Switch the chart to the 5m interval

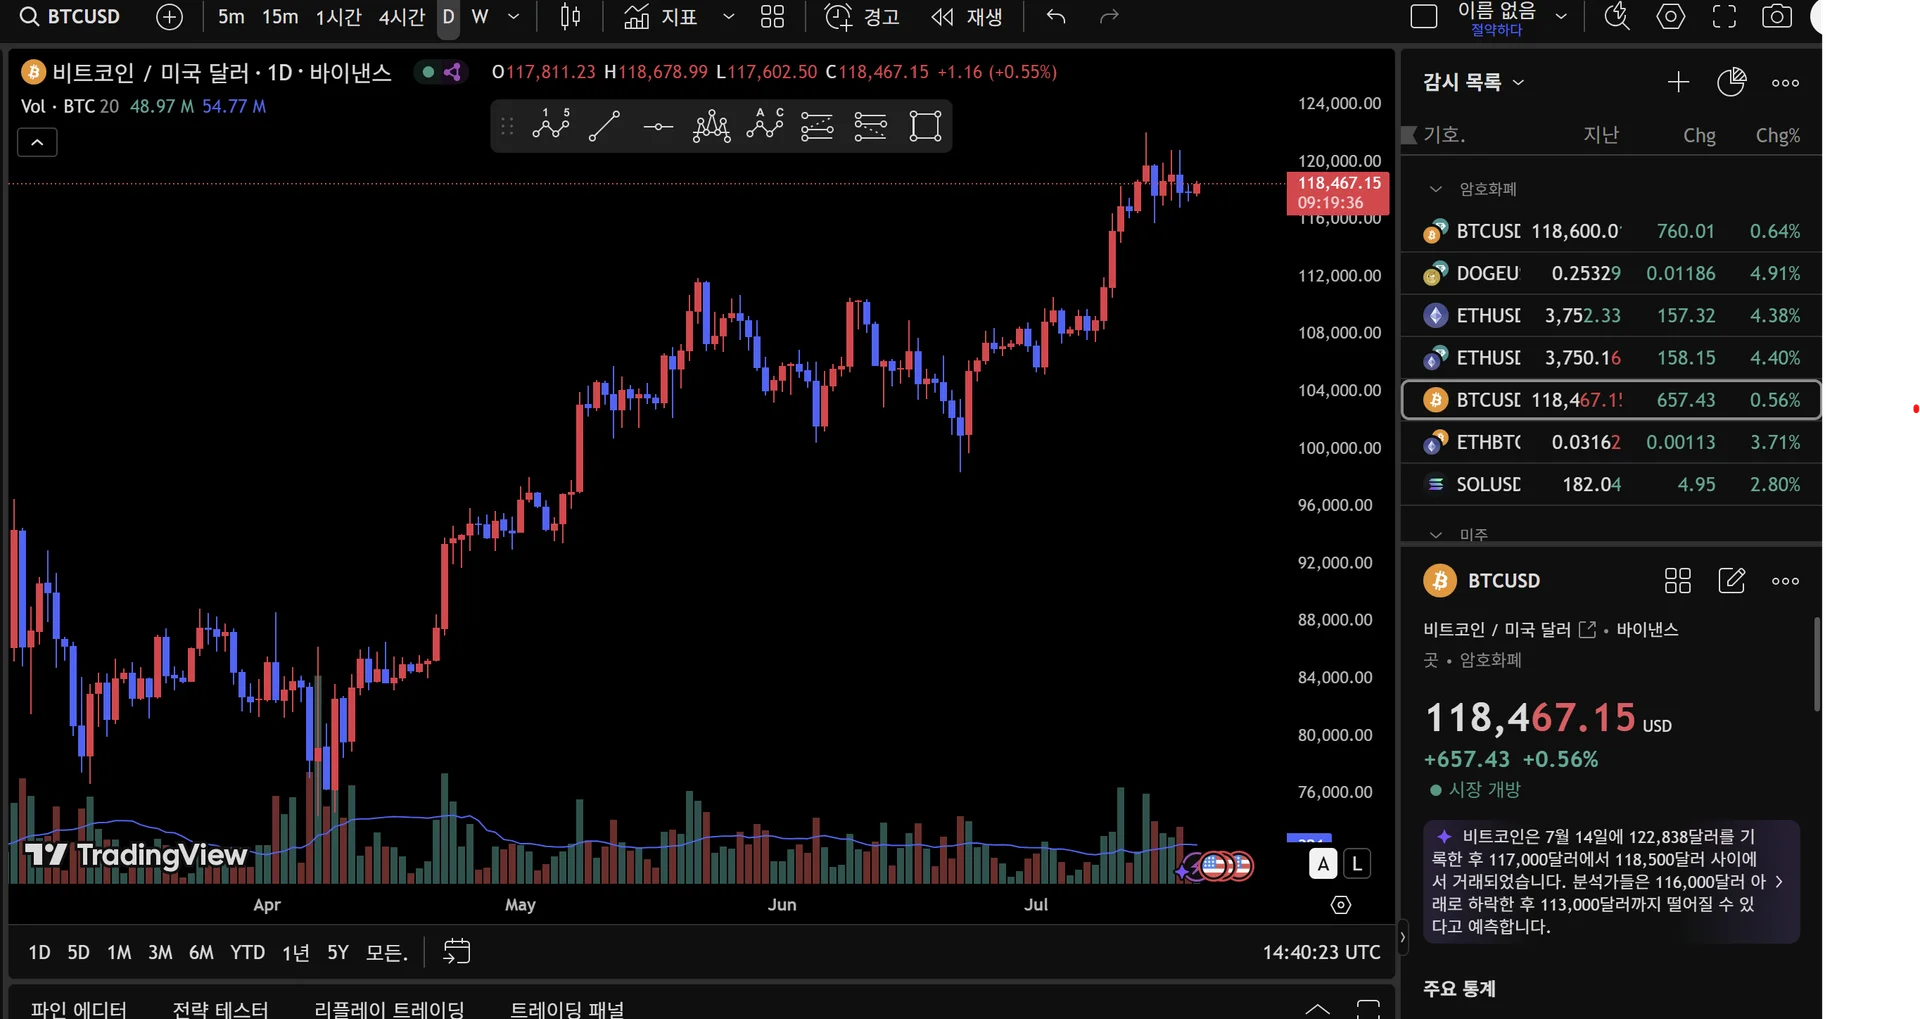tap(231, 17)
